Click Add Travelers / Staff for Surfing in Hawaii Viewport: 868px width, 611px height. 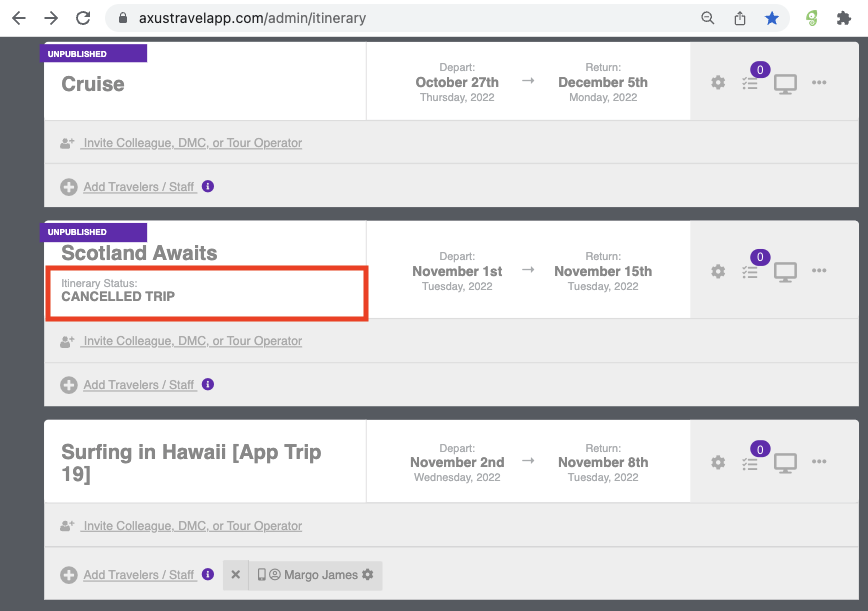140,575
